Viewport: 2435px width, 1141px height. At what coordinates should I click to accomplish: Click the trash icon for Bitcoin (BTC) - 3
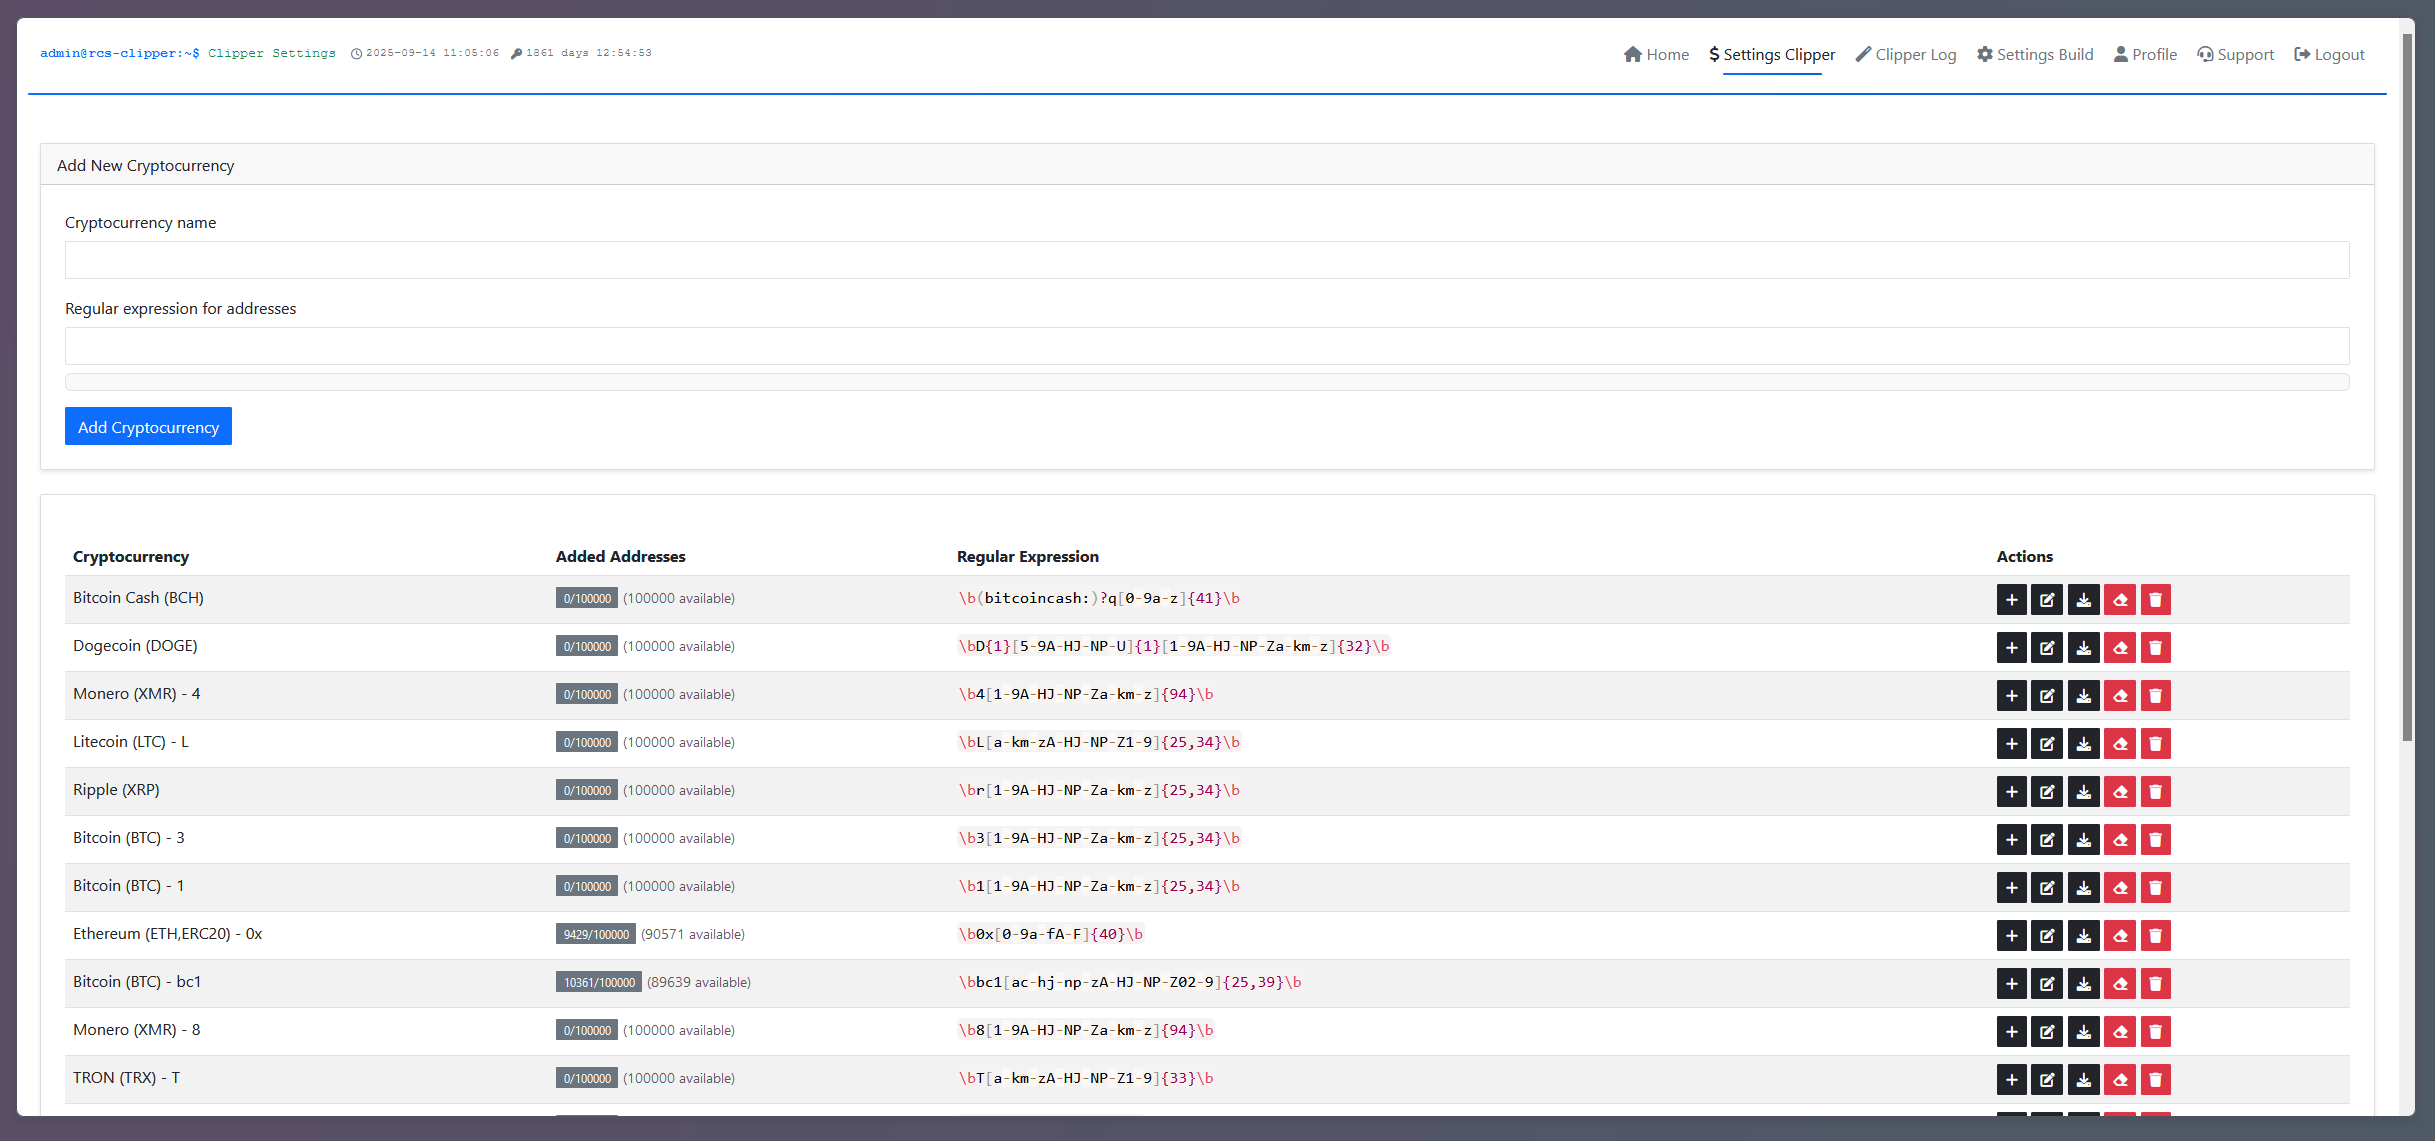pyautogui.click(x=2155, y=839)
